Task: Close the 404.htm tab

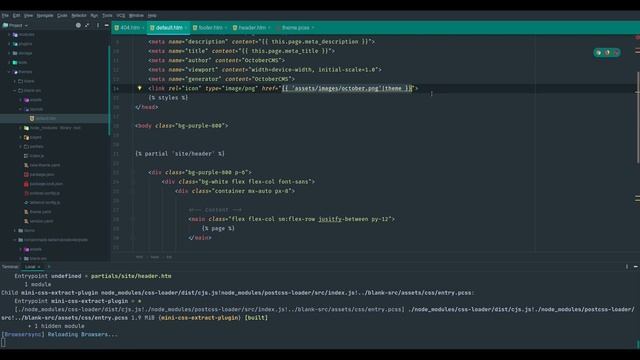Action: pos(143,28)
